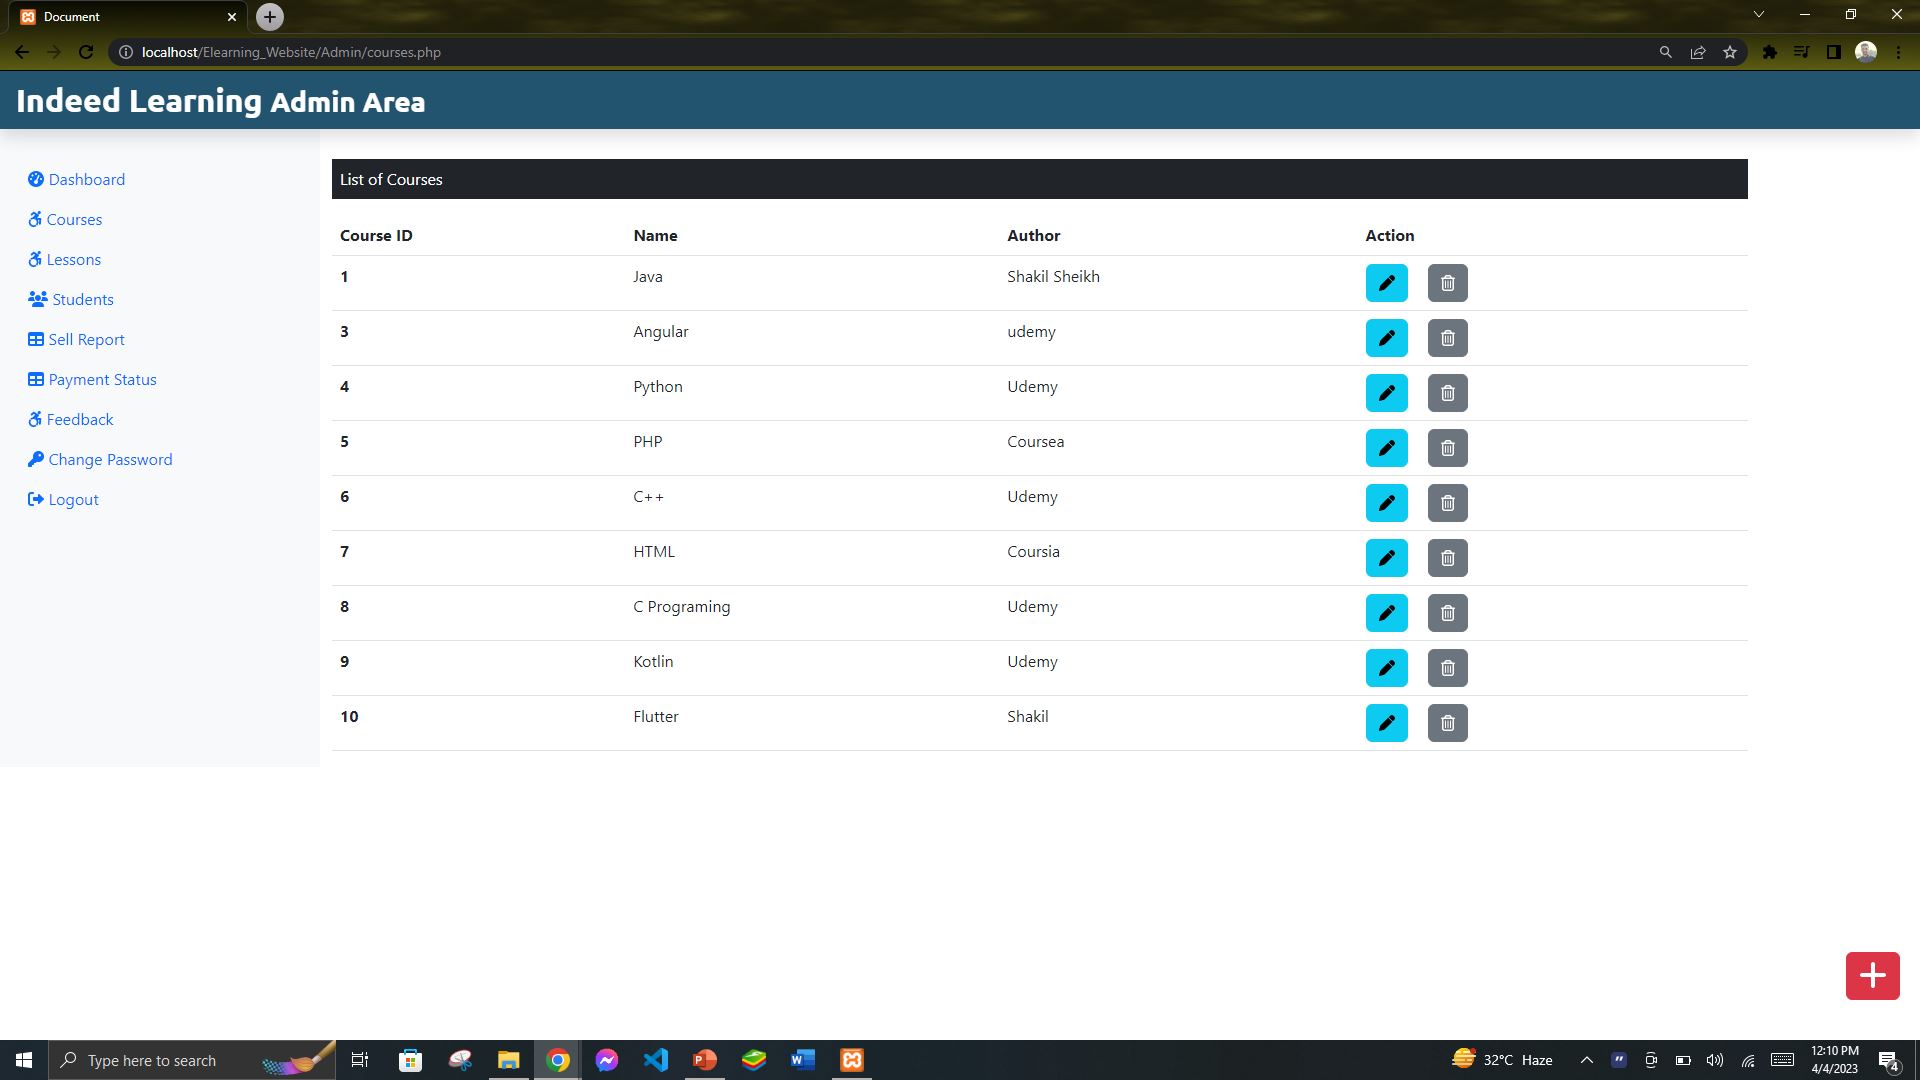Image resolution: width=1920 pixels, height=1080 pixels.
Task: Launch XAMPP from the taskbar
Action: [851, 1060]
